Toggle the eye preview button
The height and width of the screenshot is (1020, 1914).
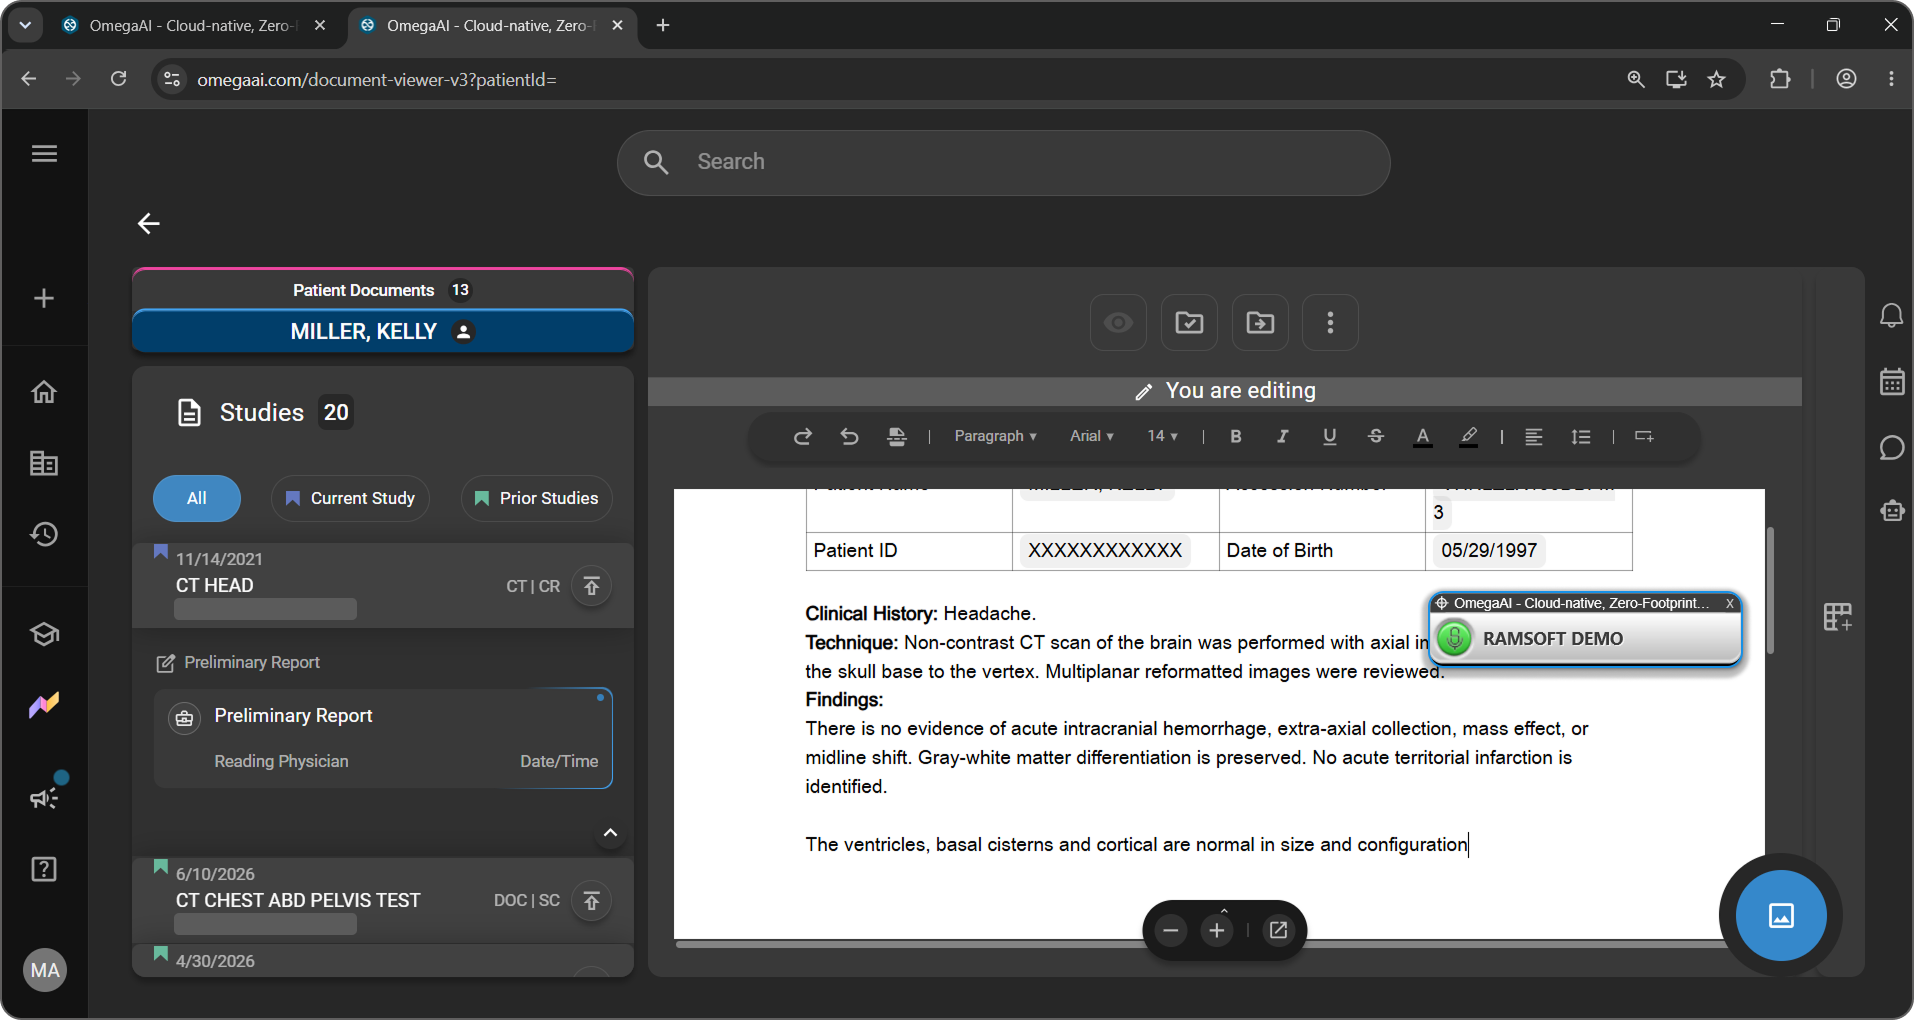click(x=1118, y=322)
